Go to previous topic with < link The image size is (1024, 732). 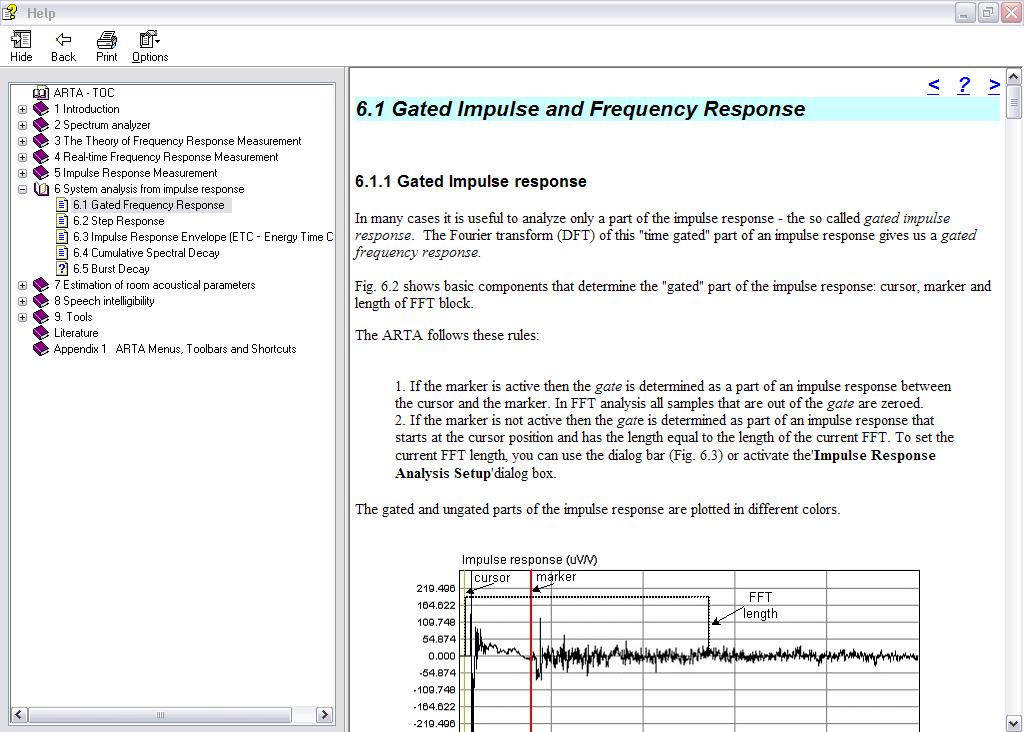click(x=933, y=85)
